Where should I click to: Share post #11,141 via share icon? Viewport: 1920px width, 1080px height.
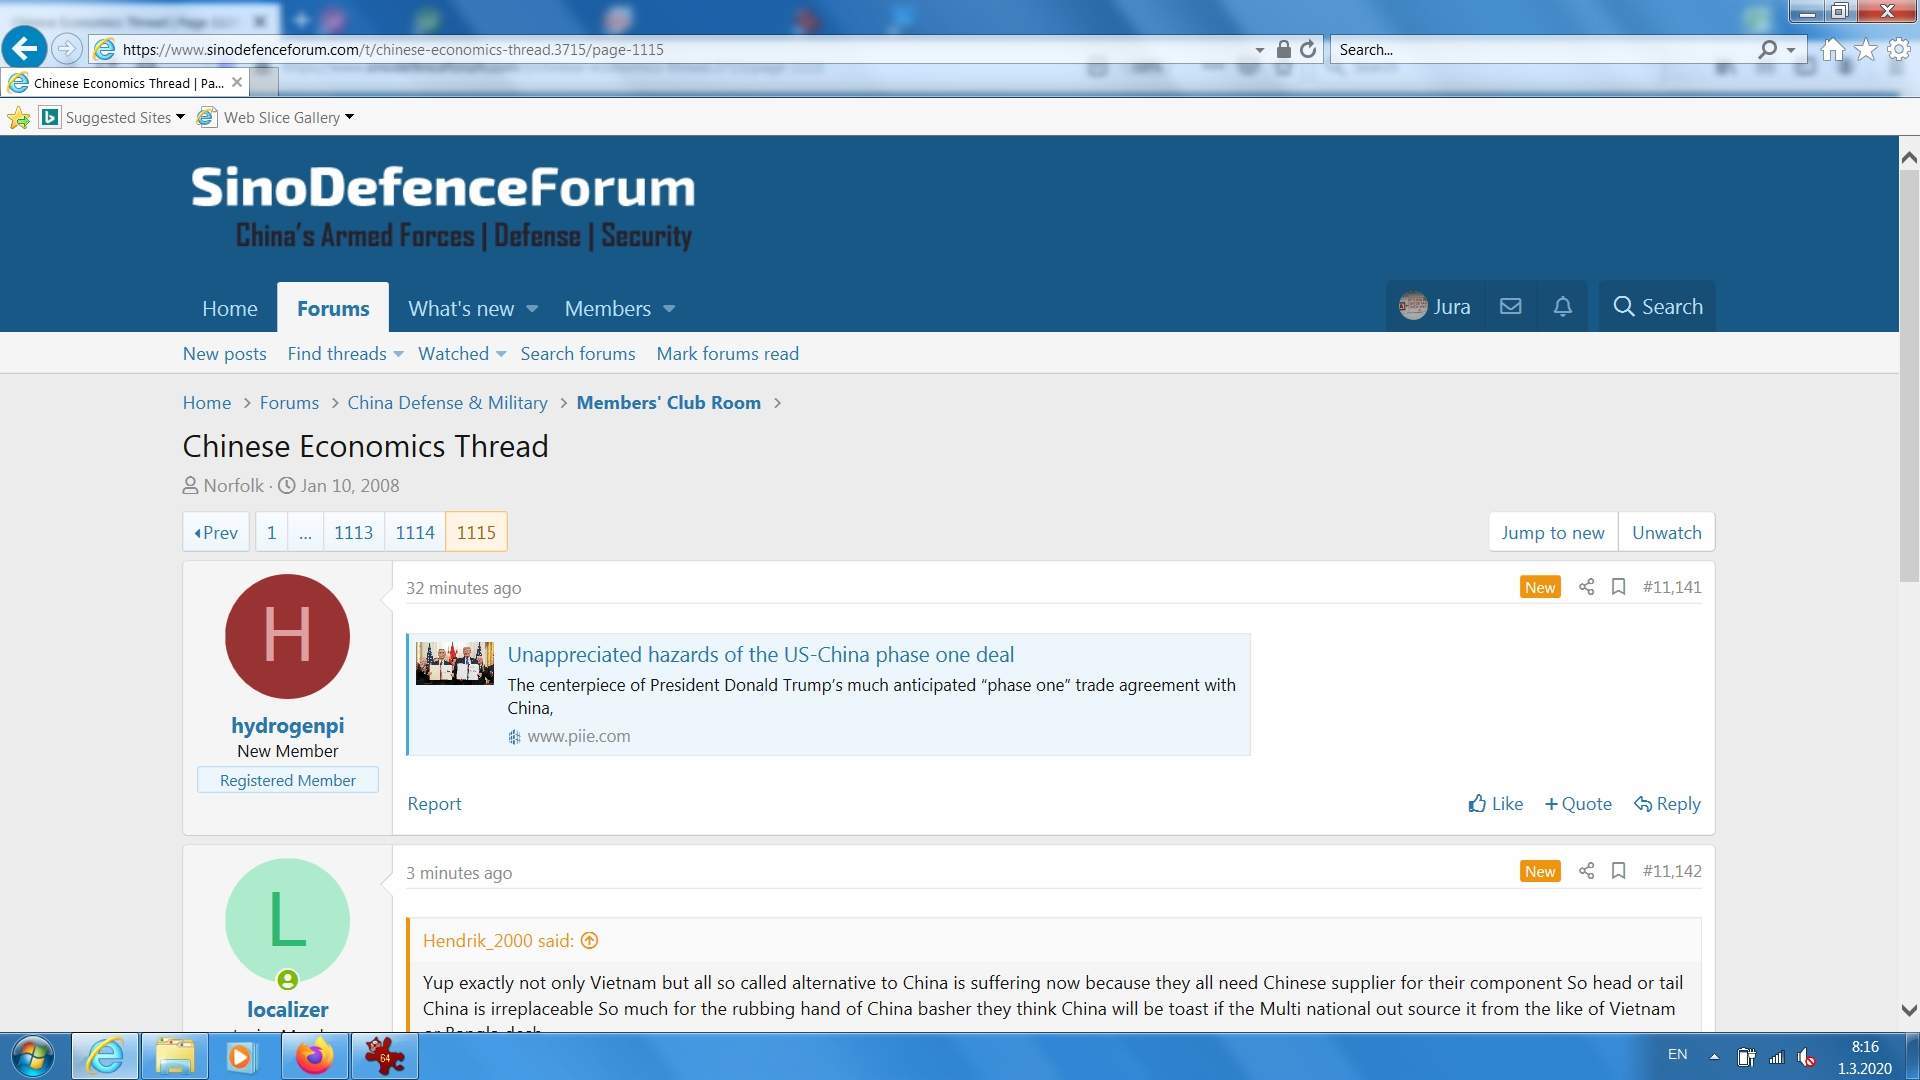[x=1586, y=587]
